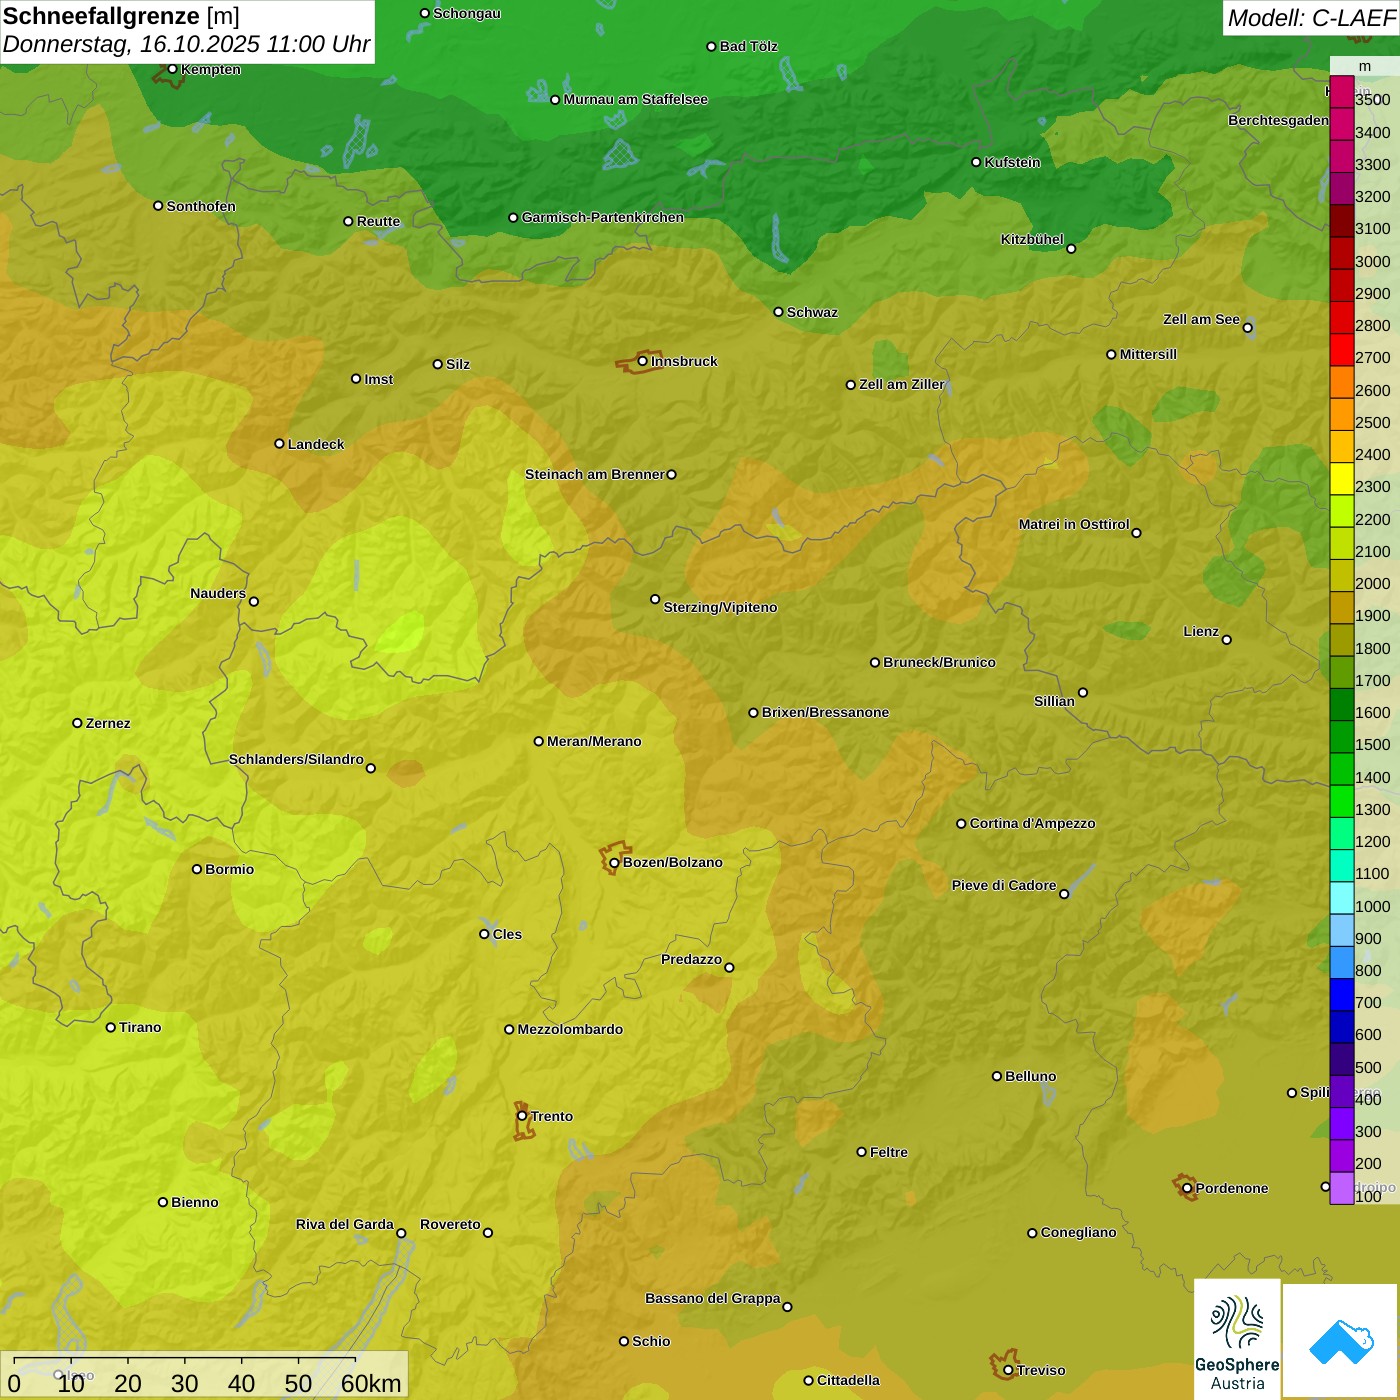Click the Meran/Merano label
This screenshot has width=1400, height=1400.
coord(594,741)
